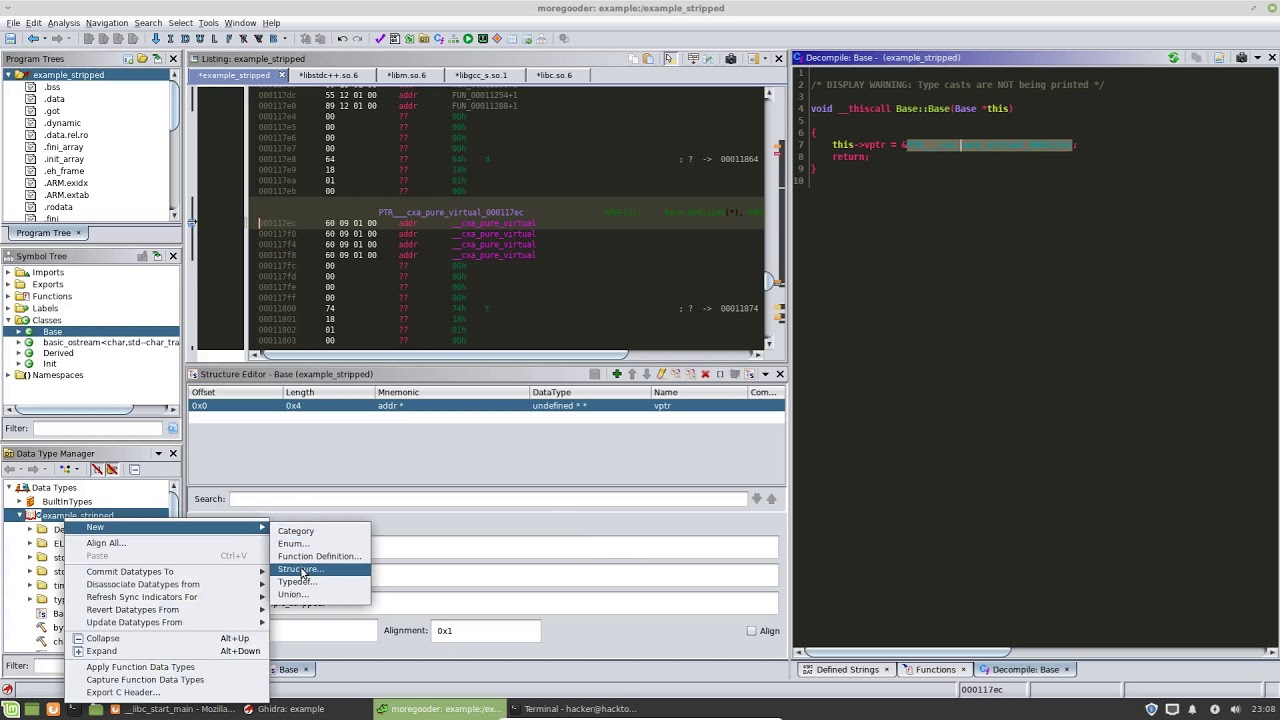1280x720 pixels.
Task: Open the Analysis menu
Action: click(64, 23)
